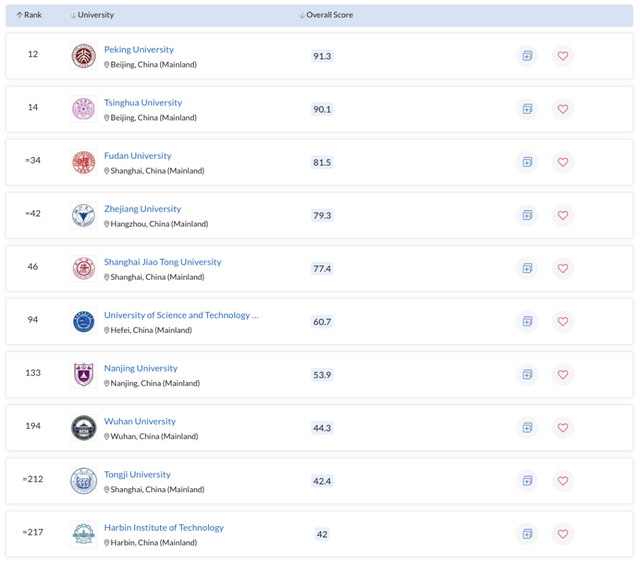Add Shanghai Jiao Tong University to compare
The image size is (640, 564).
pyautogui.click(x=527, y=268)
